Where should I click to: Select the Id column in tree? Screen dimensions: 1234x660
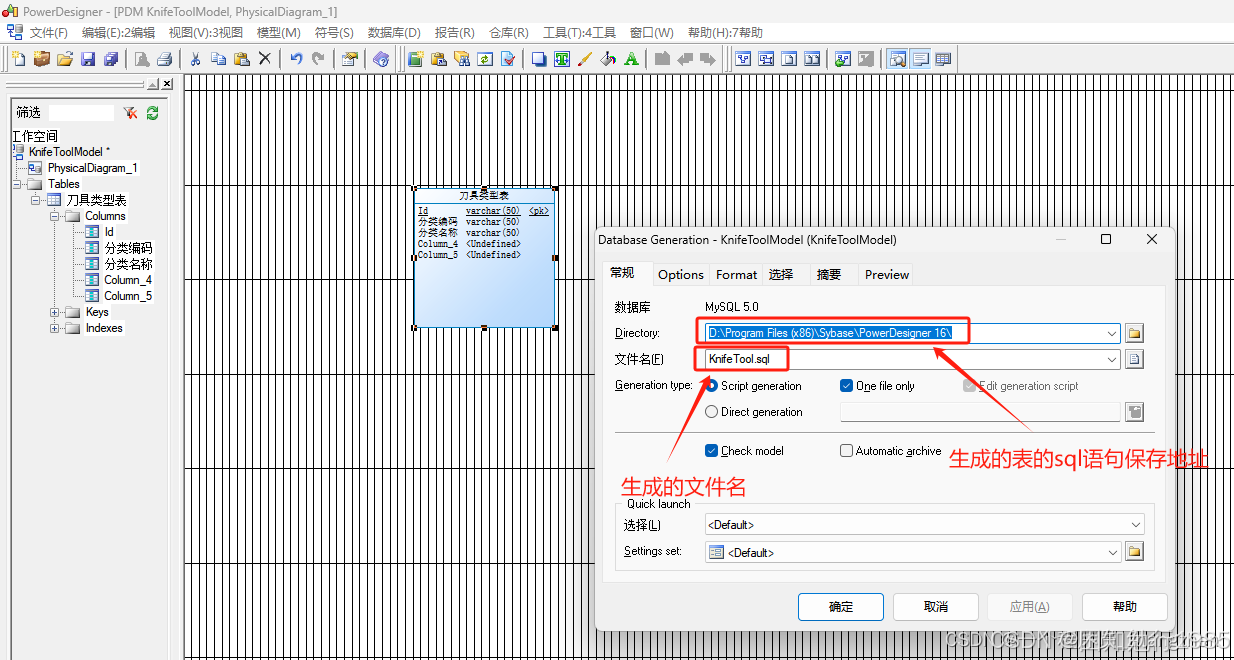(109, 232)
